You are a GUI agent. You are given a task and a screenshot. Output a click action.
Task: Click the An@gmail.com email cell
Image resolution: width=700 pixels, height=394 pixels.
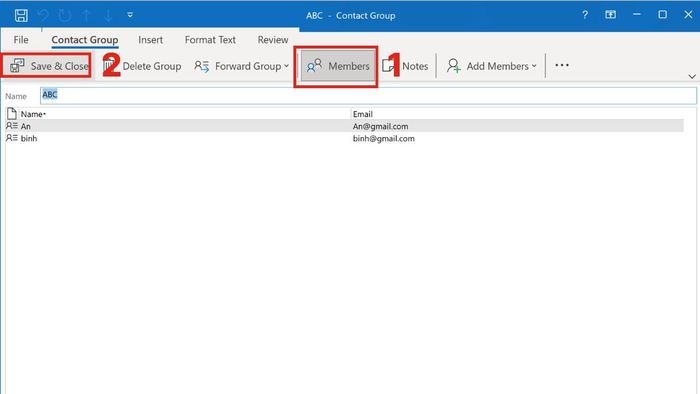(x=380, y=126)
